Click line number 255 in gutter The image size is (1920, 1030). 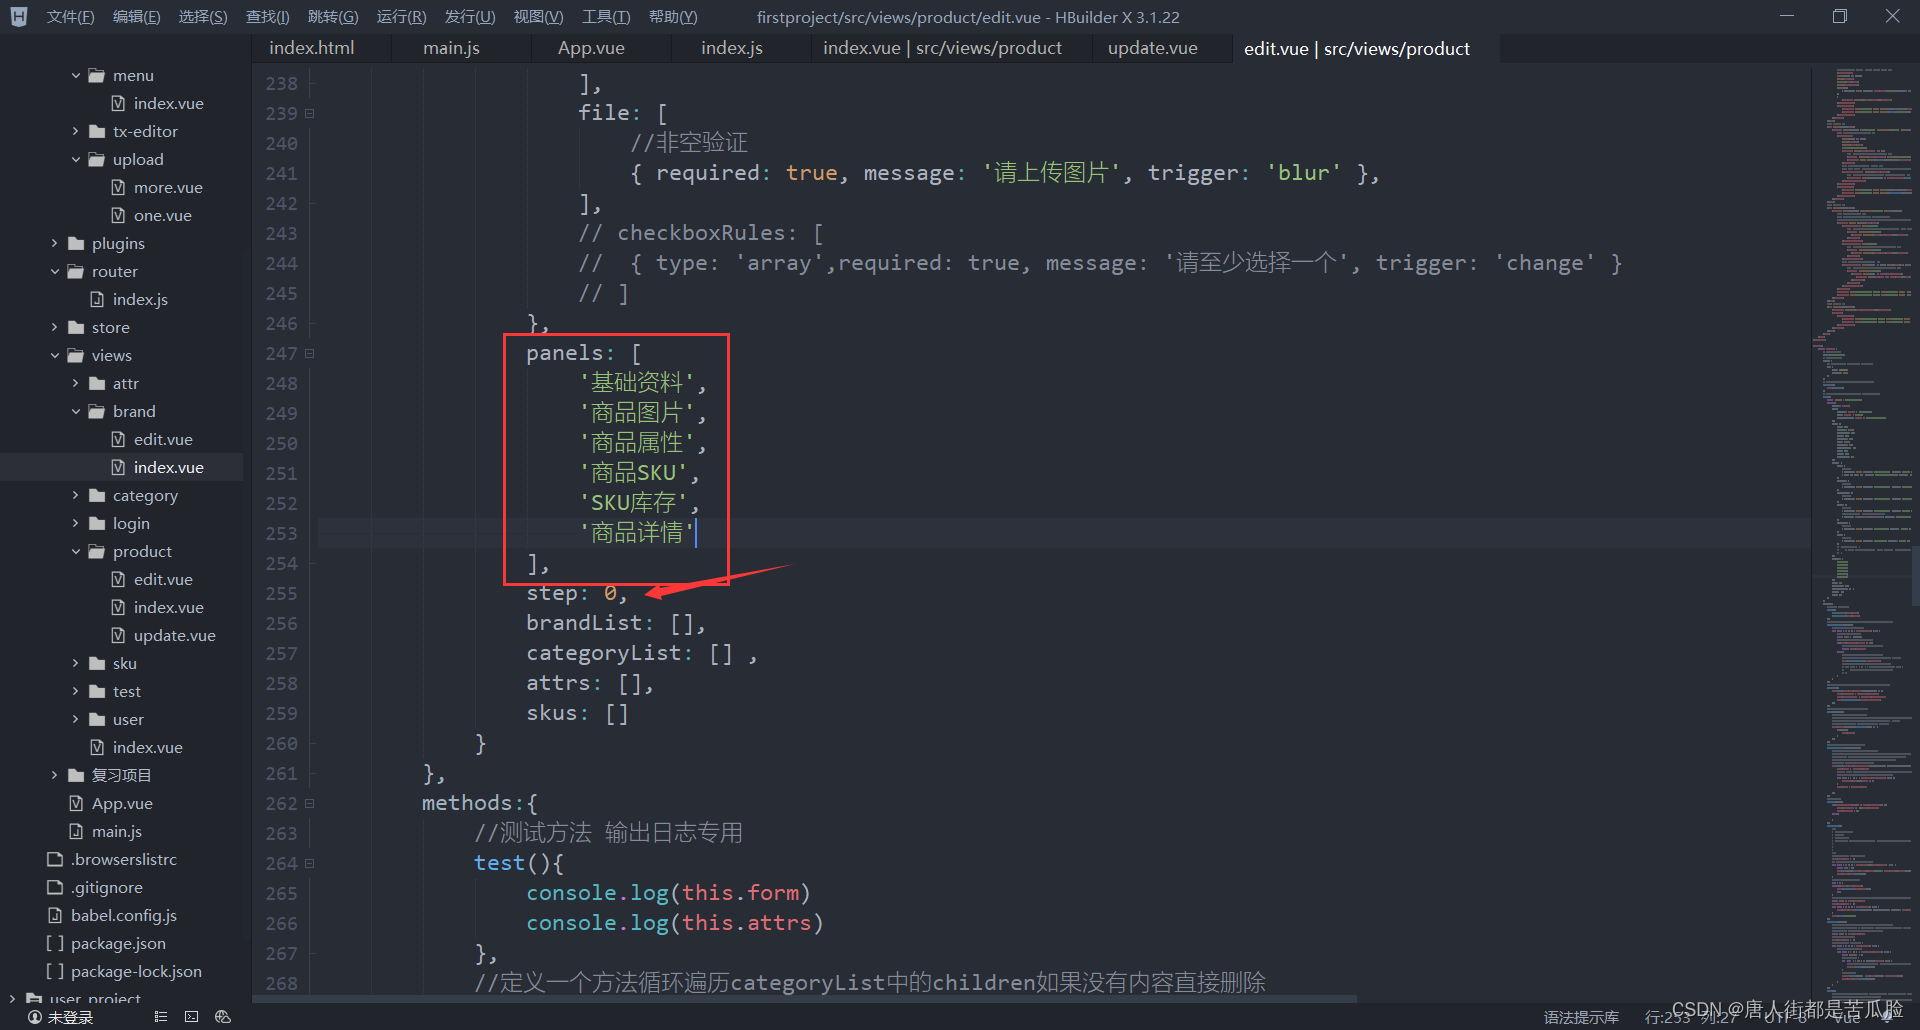click(281, 593)
